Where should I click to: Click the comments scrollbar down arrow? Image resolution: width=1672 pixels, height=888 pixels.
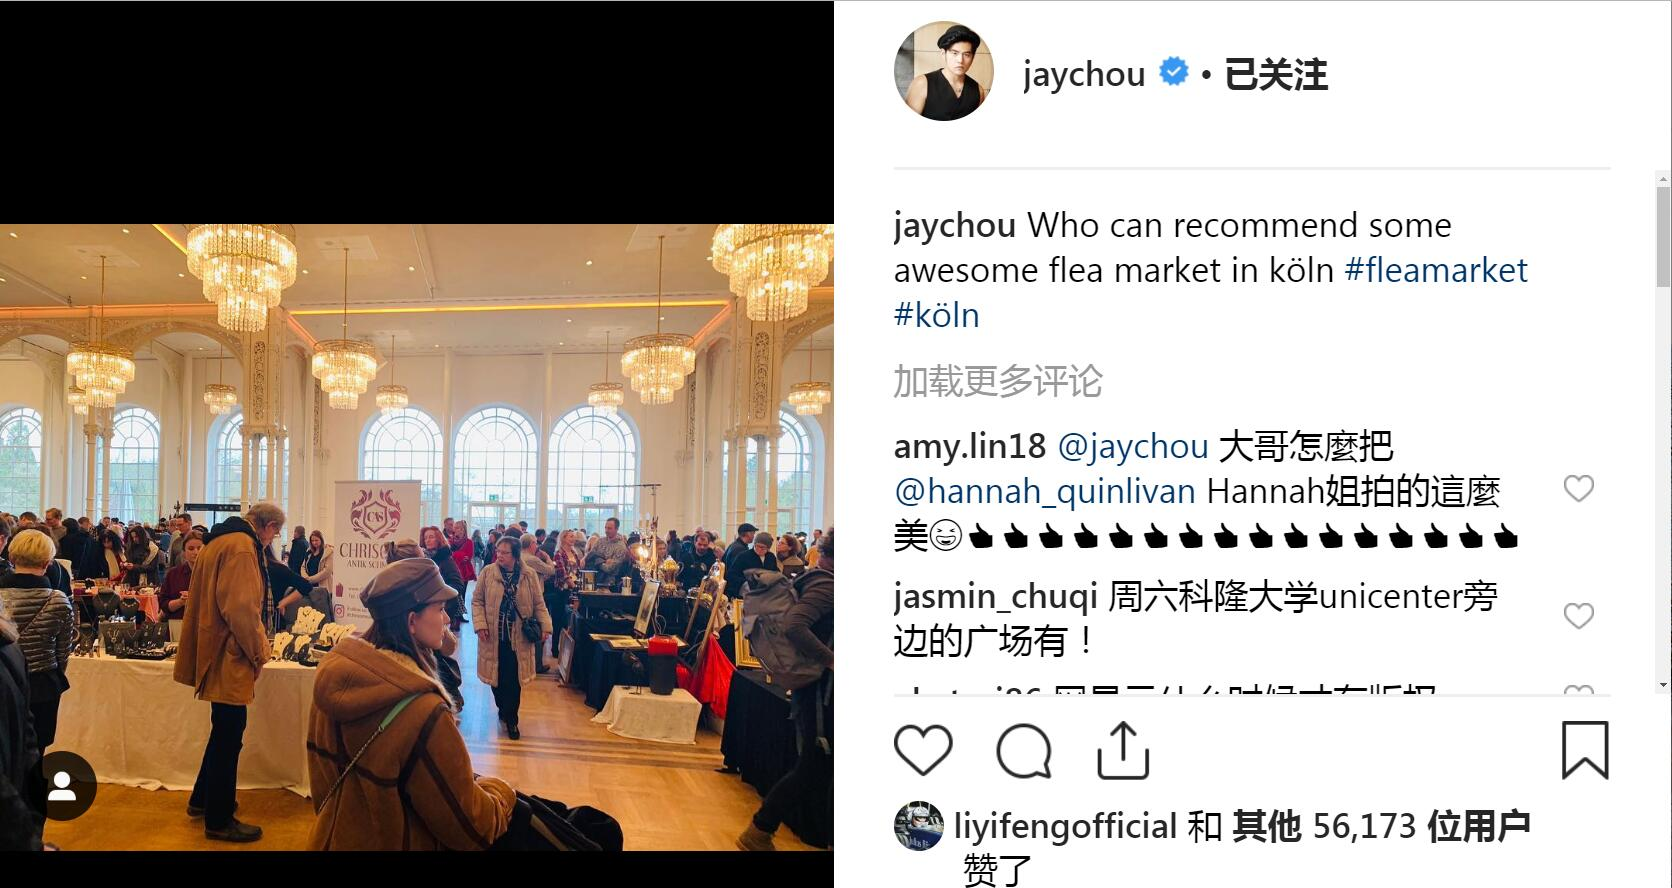pyautogui.click(x=1663, y=685)
